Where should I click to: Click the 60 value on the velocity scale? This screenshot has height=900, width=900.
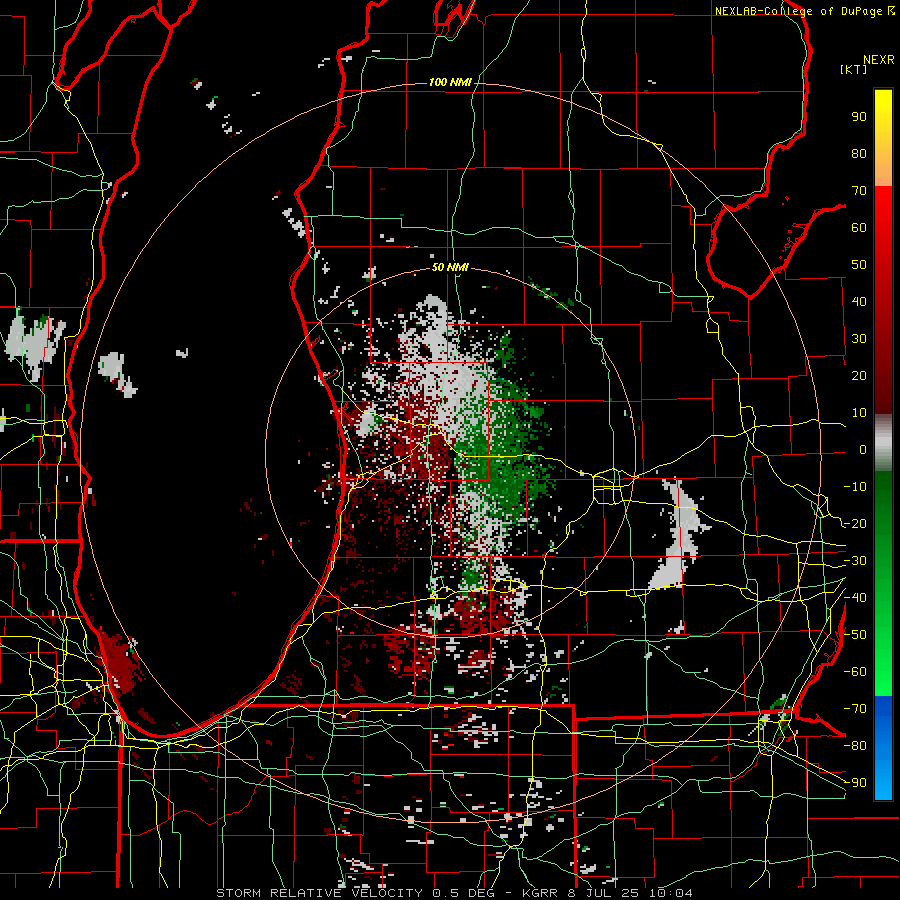(x=859, y=227)
